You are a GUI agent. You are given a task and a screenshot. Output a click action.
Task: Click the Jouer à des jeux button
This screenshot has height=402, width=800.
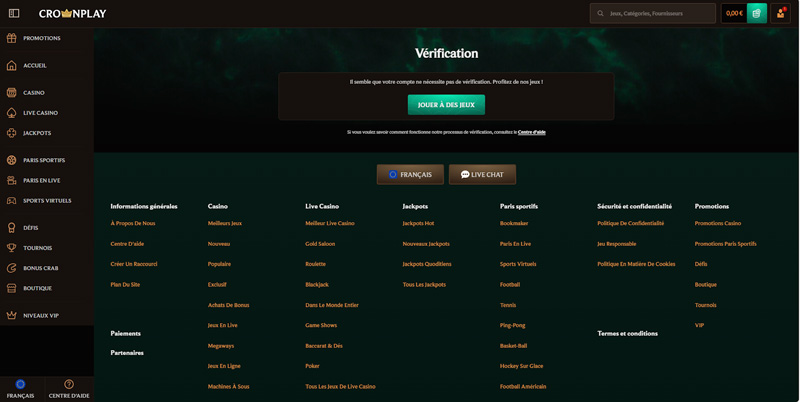point(446,105)
